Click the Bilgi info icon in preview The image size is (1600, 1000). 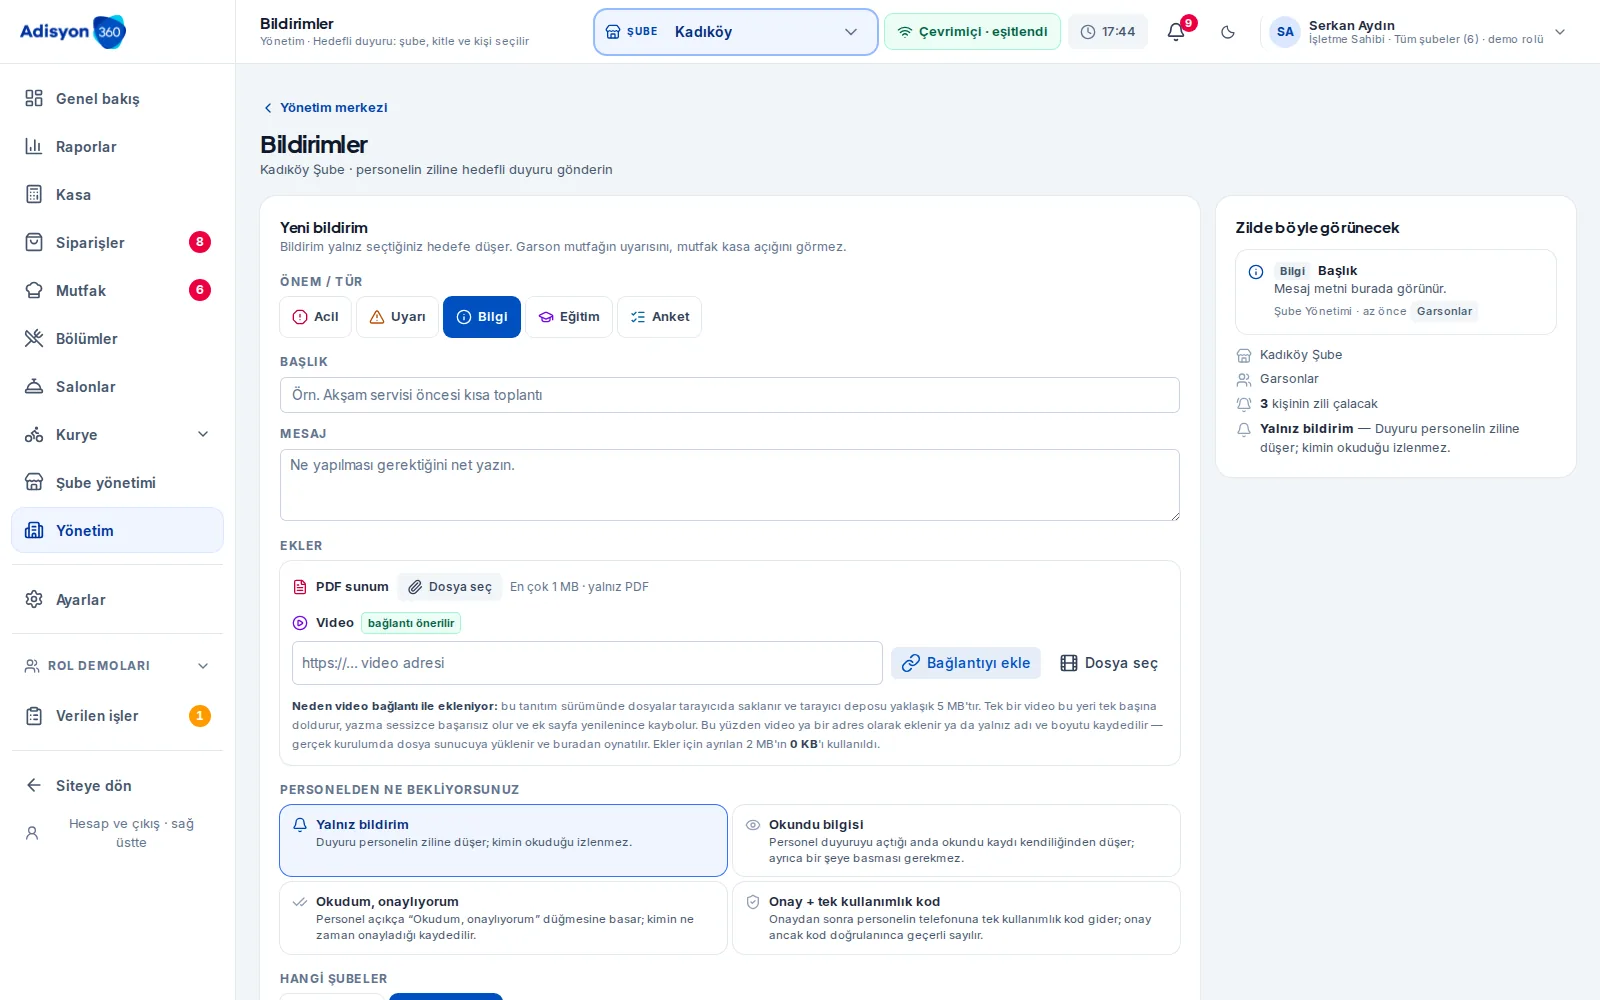[x=1256, y=272]
